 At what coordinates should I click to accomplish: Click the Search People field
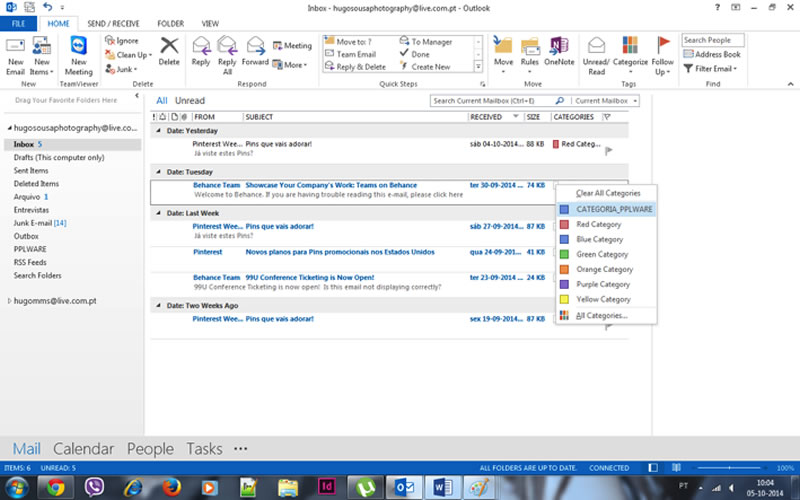(713, 40)
